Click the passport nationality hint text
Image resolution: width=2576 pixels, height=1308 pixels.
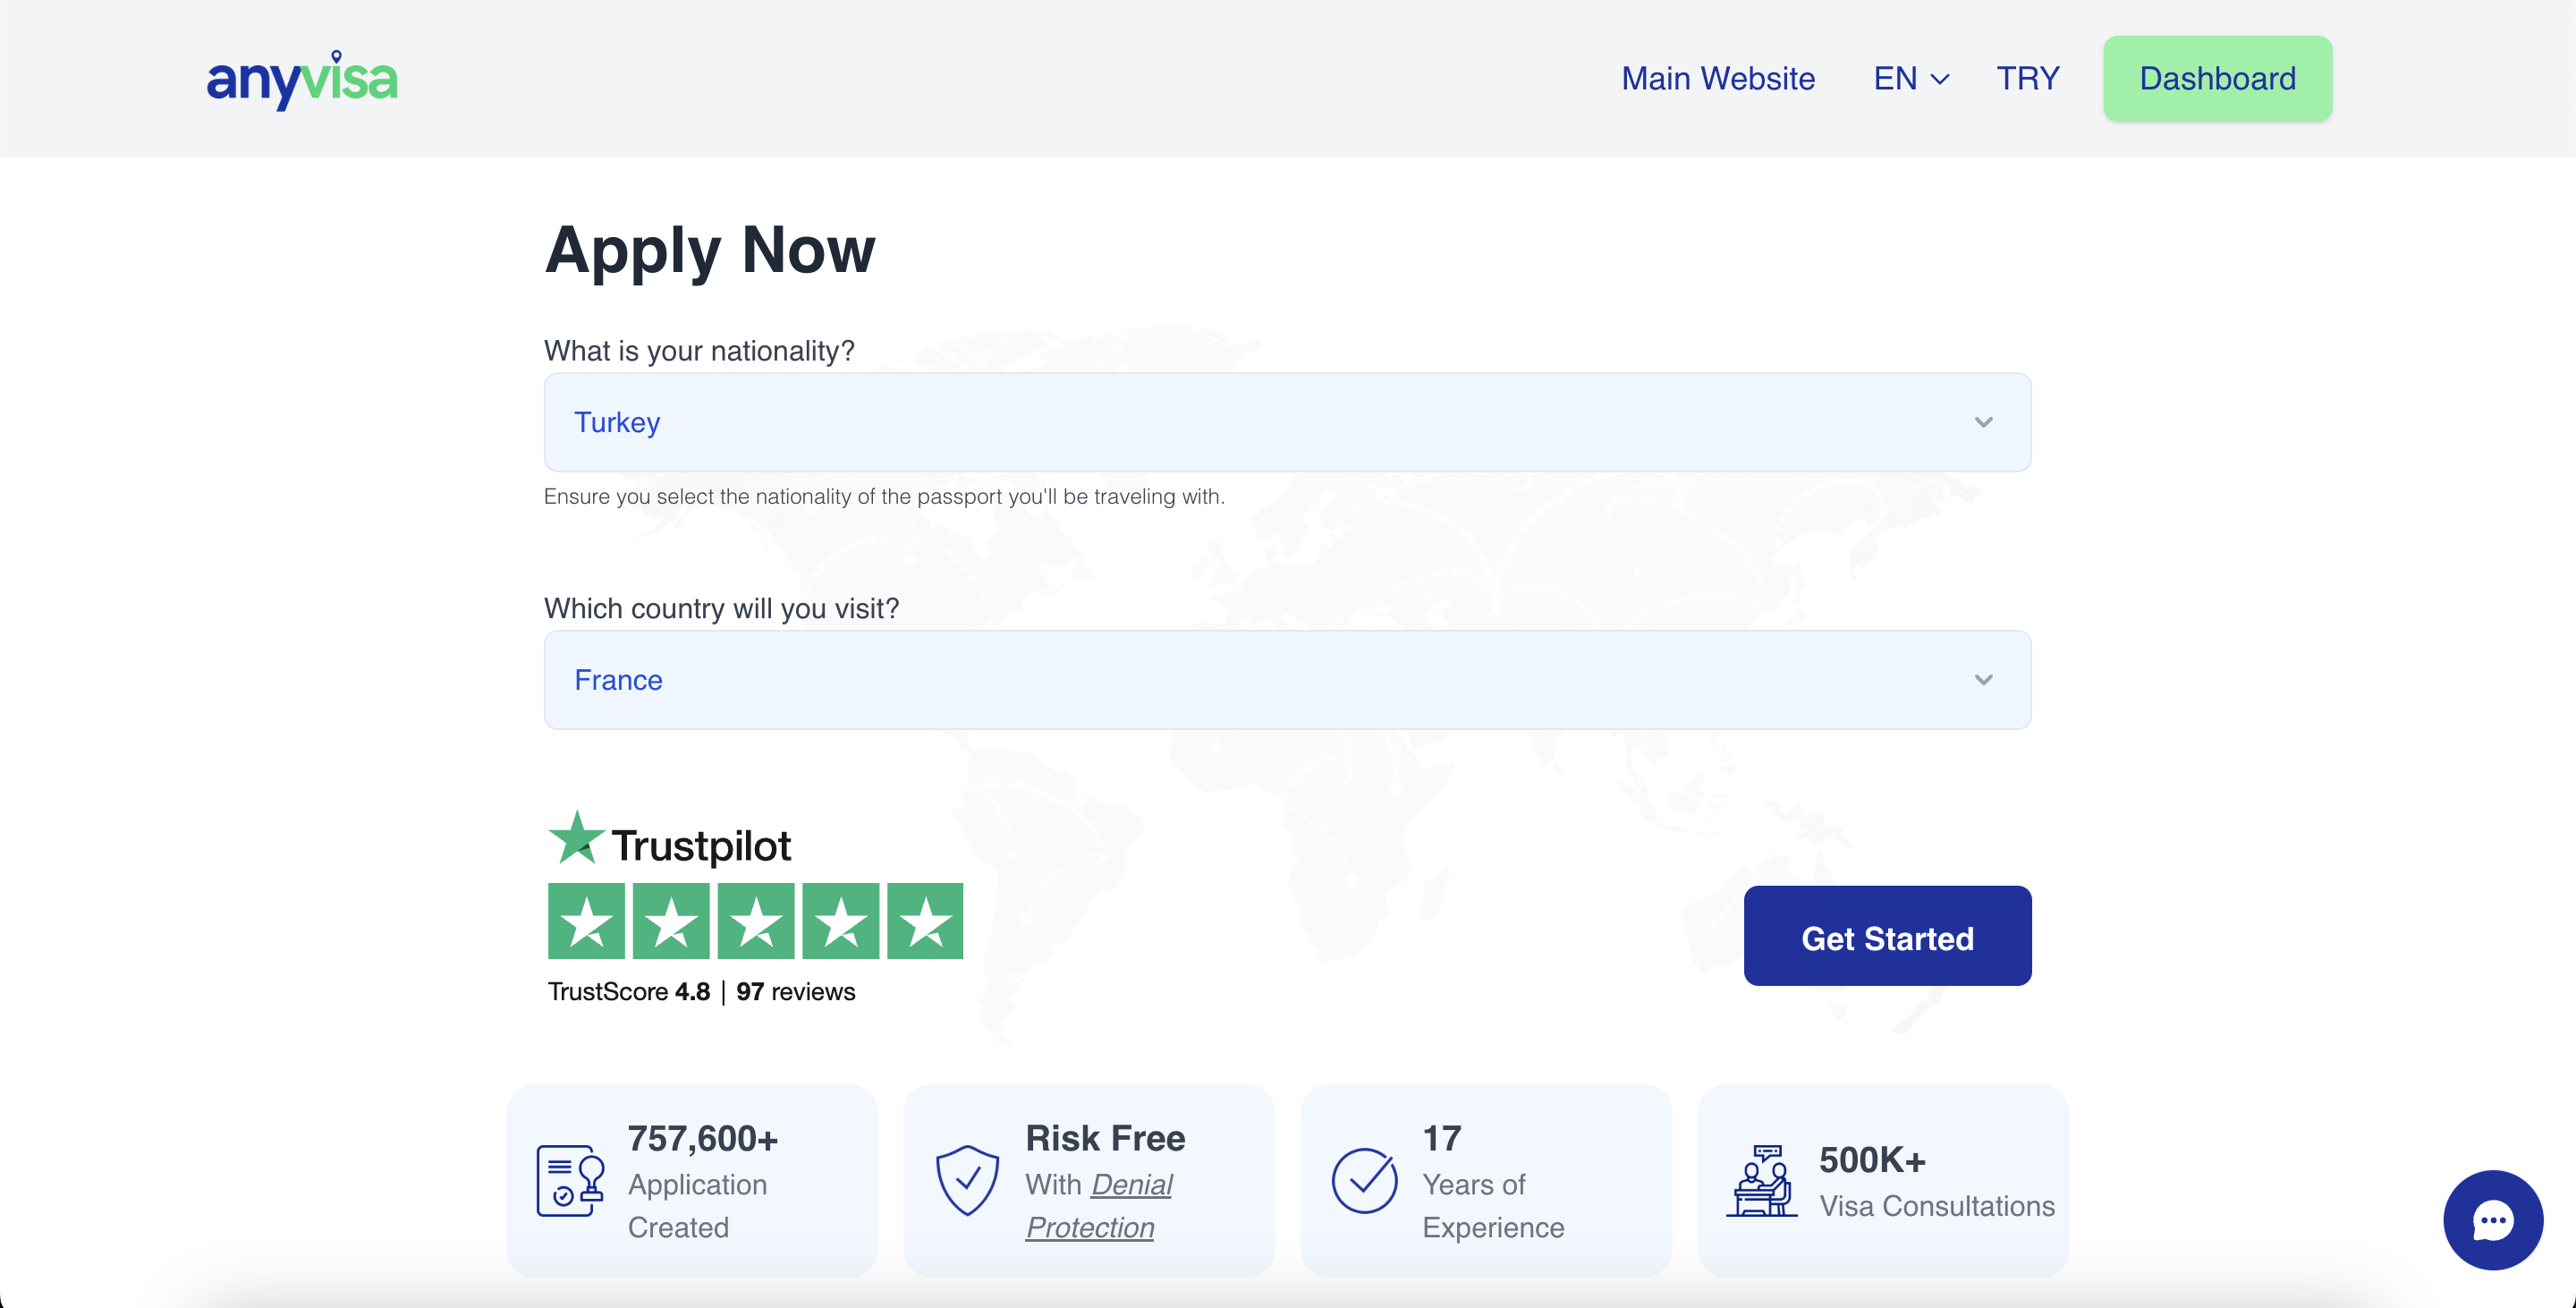click(884, 497)
